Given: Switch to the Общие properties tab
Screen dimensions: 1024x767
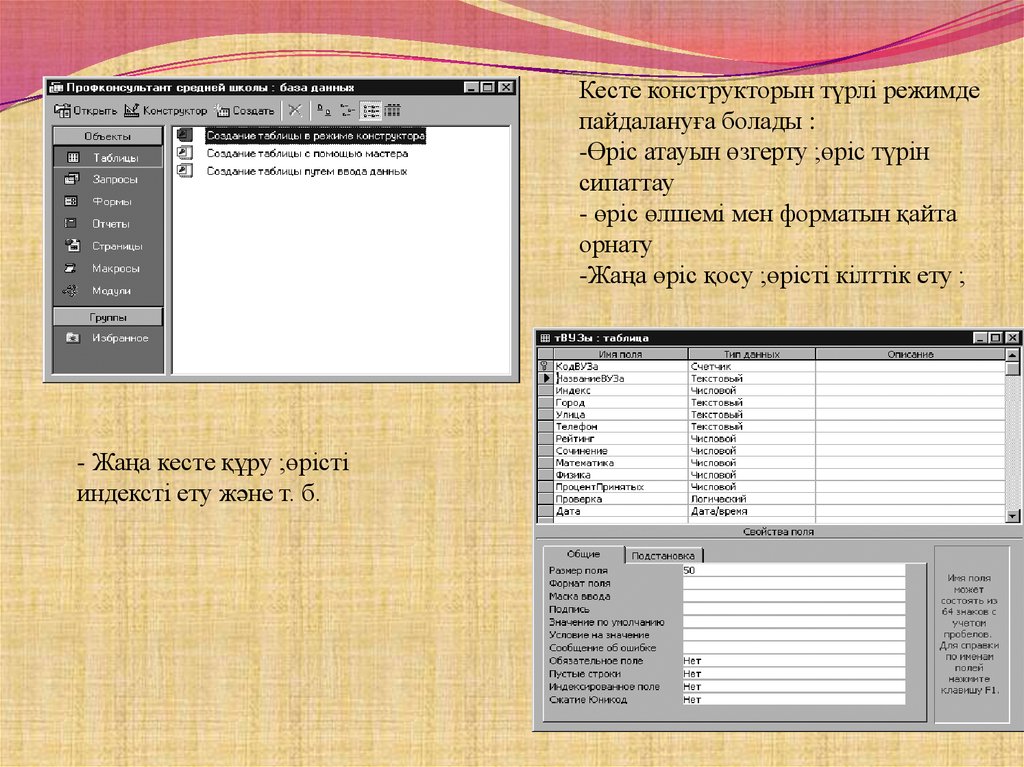Looking at the screenshot, I should [x=583, y=554].
